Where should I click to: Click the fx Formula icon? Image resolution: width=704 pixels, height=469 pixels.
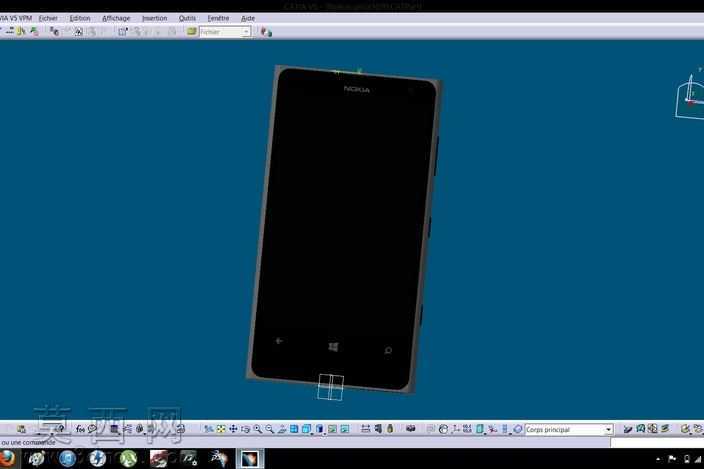[80, 429]
